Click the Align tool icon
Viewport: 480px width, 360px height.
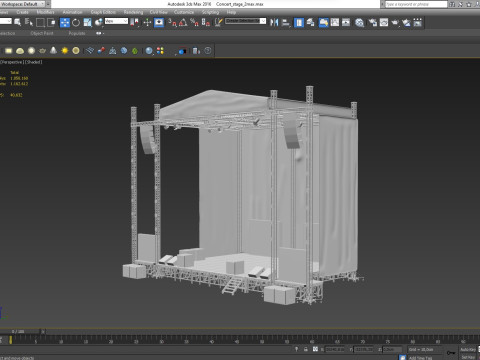tap(286, 22)
